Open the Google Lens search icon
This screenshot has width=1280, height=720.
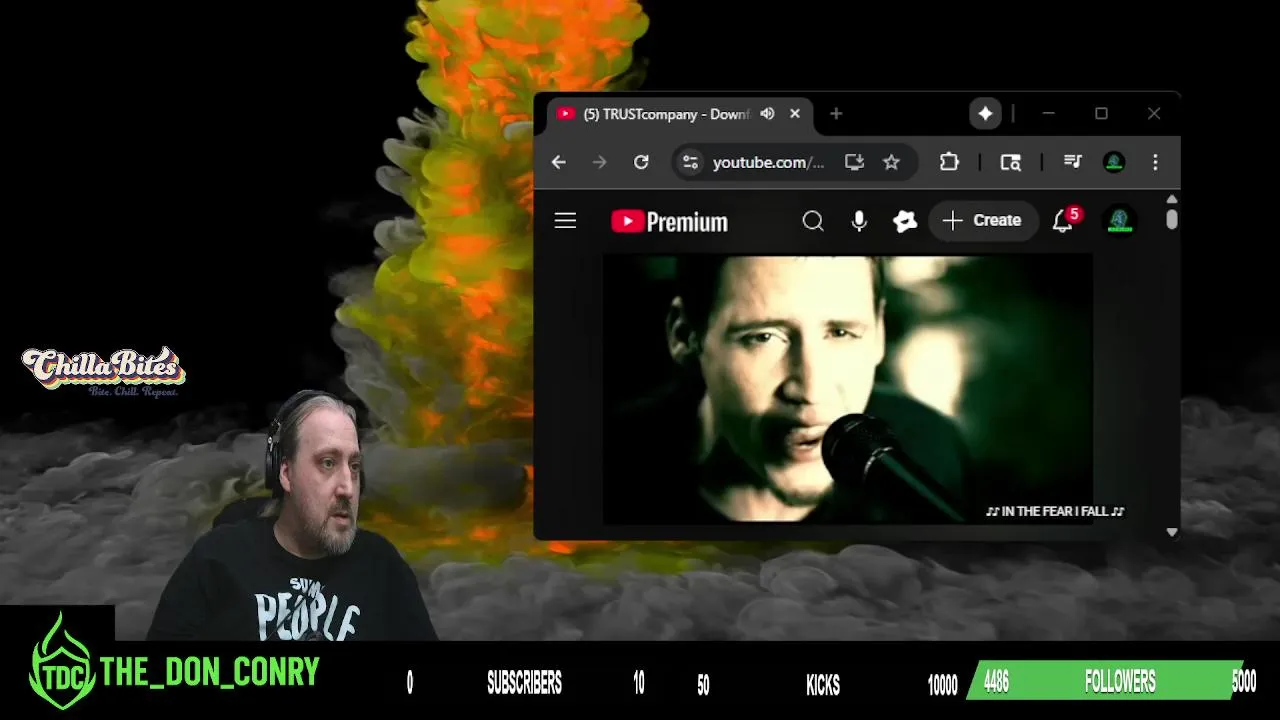pos(1011,162)
